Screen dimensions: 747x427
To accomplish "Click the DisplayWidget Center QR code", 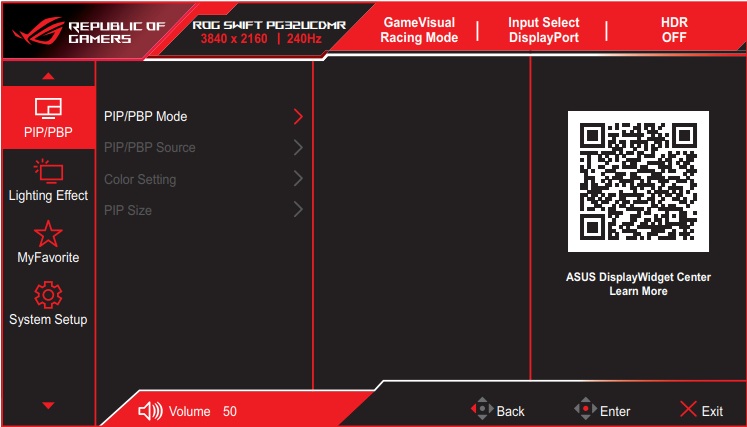I will point(638,181).
